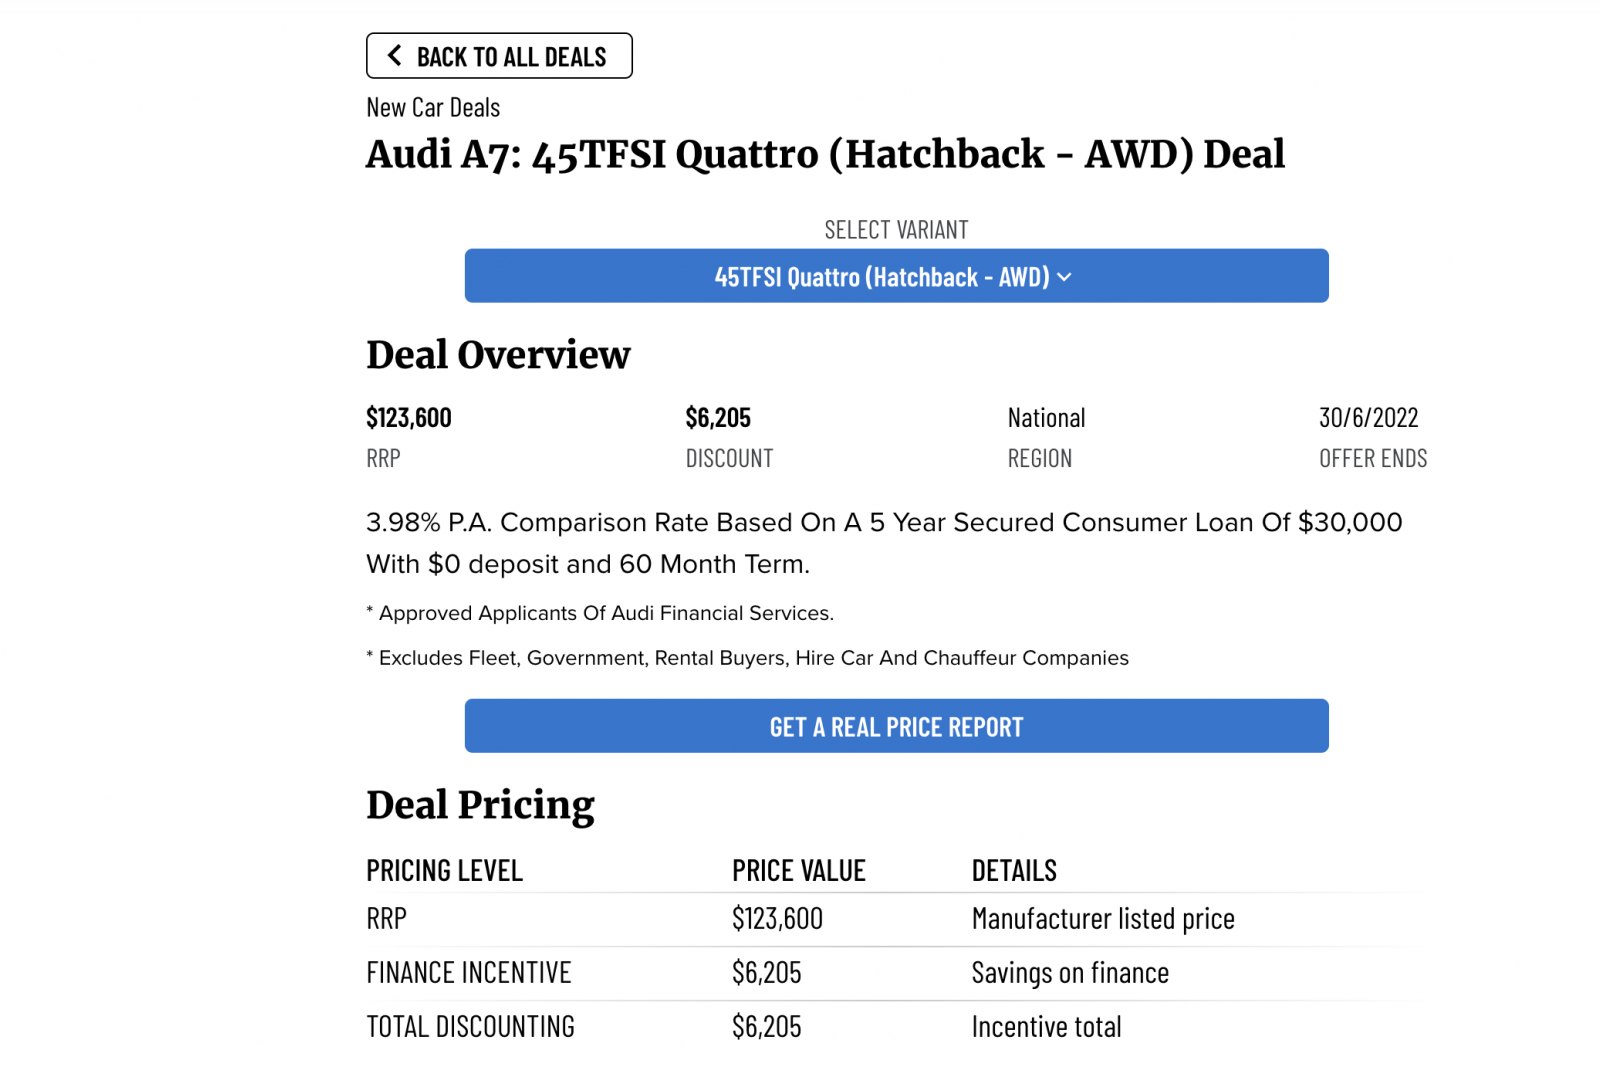Click the Audi Financial Services disclaimer text
Screen dimensions: 1600x1067
click(x=600, y=613)
